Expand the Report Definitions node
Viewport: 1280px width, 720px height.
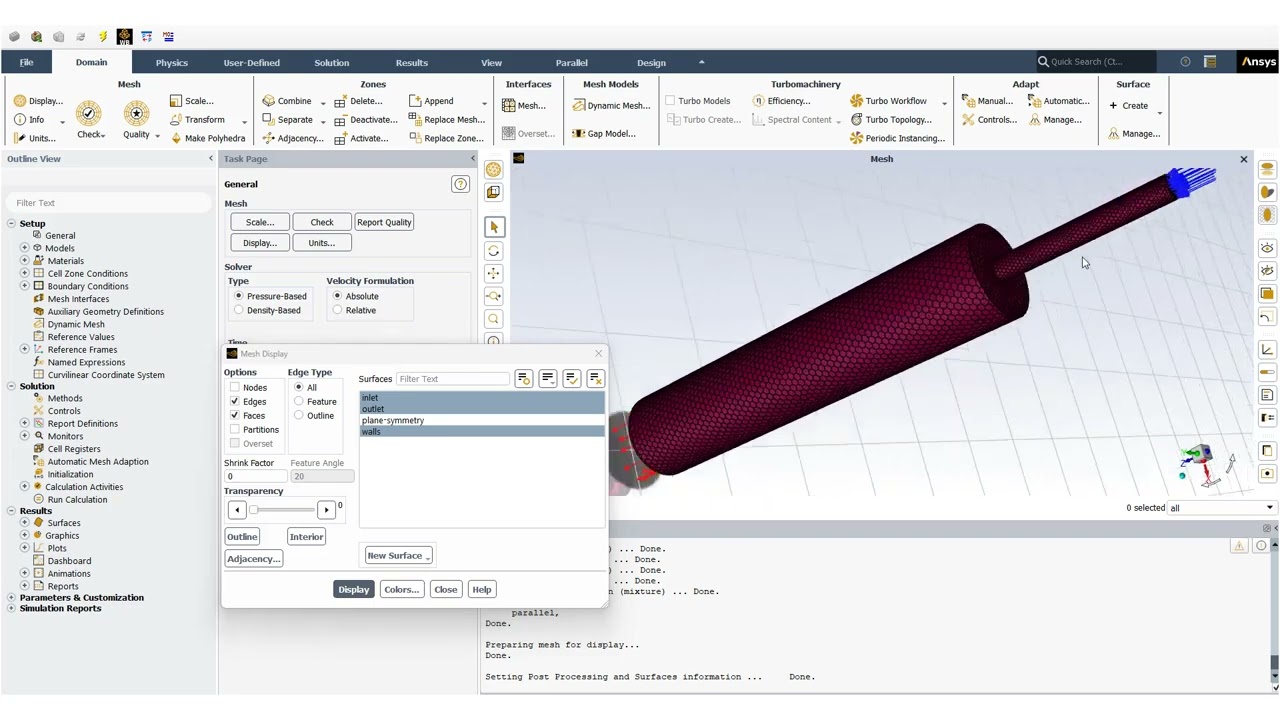24,423
